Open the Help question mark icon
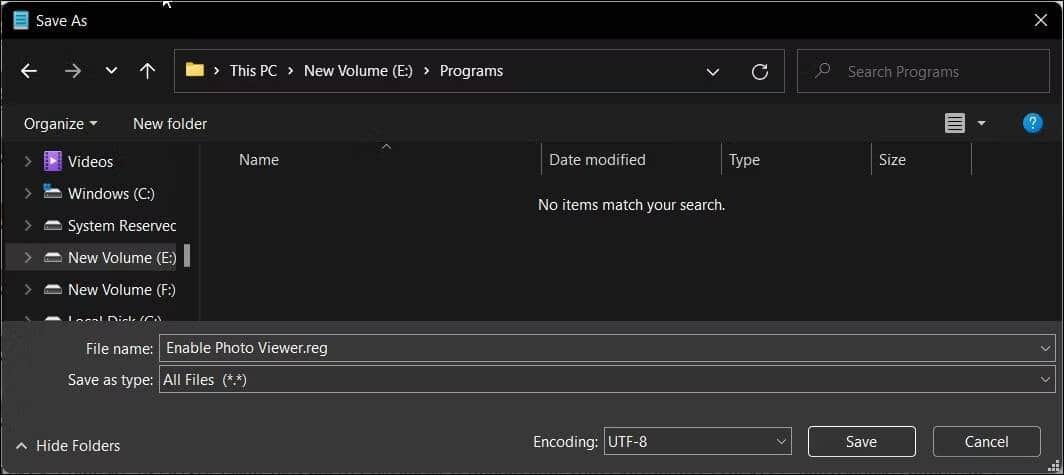Viewport: 1064px width, 475px height. pos(1033,123)
